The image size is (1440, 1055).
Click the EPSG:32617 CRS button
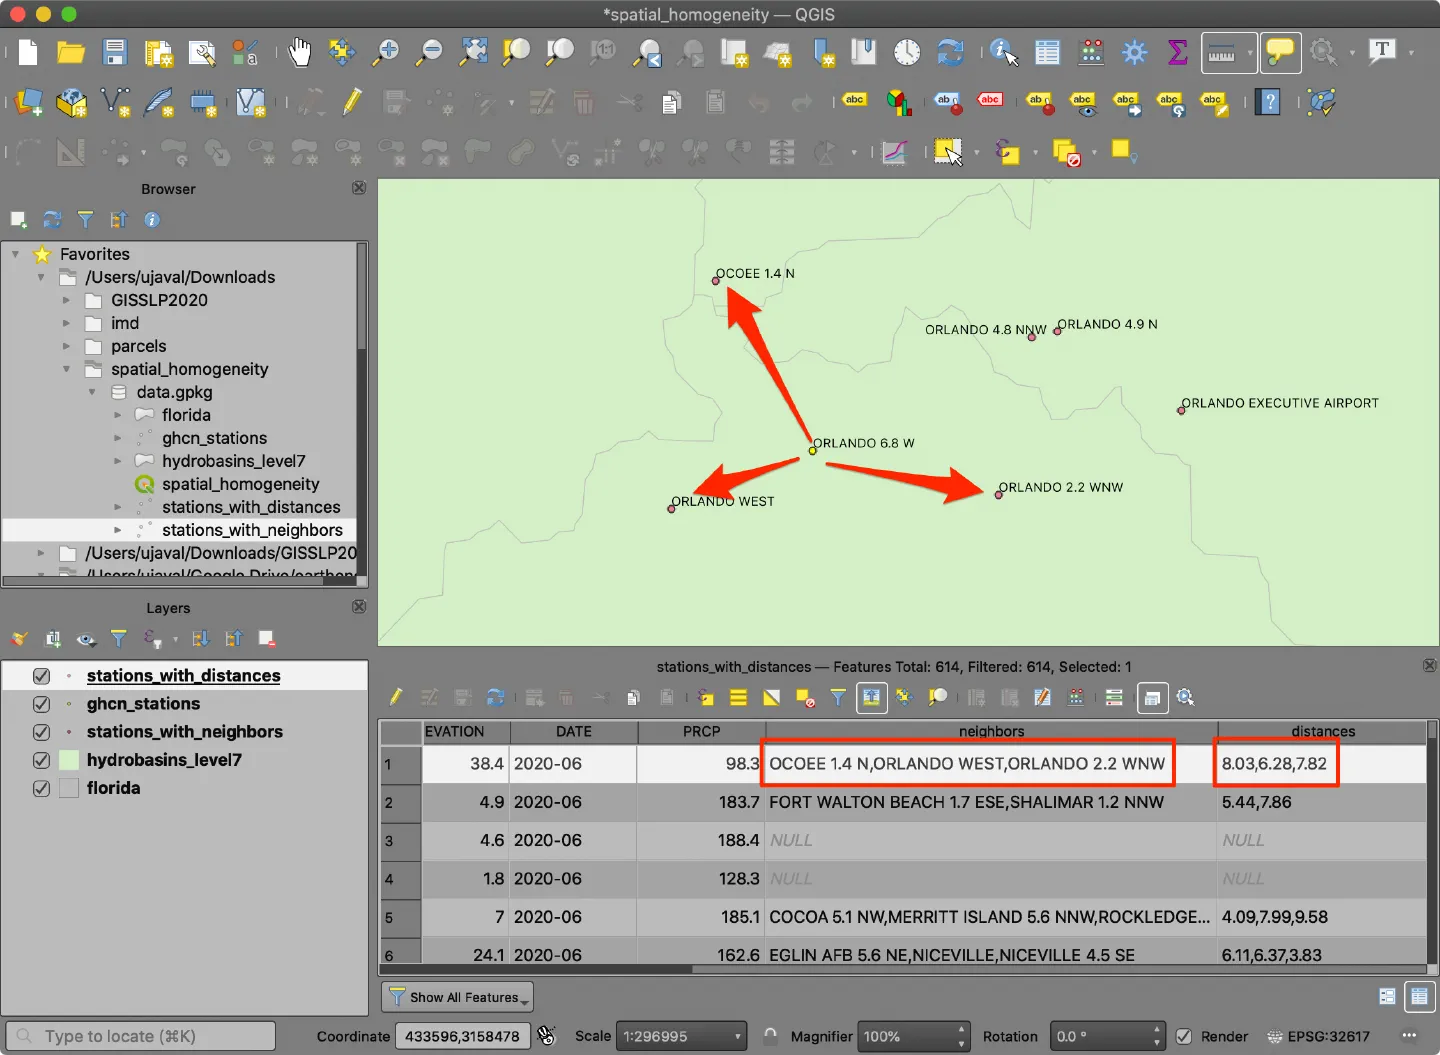click(1318, 1036)
